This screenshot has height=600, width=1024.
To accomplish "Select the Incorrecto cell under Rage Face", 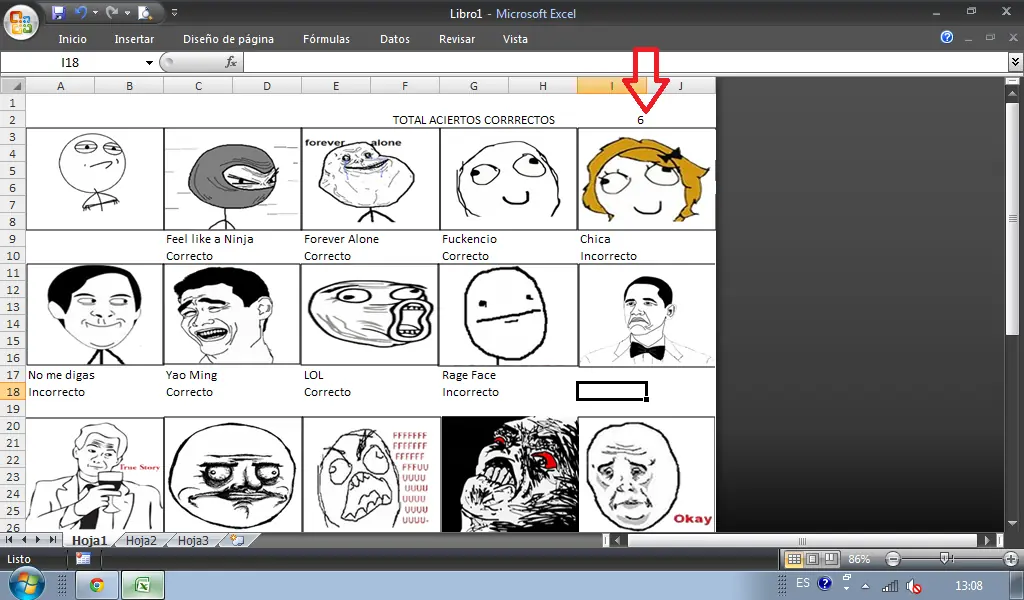I will (x=470, y=392).
